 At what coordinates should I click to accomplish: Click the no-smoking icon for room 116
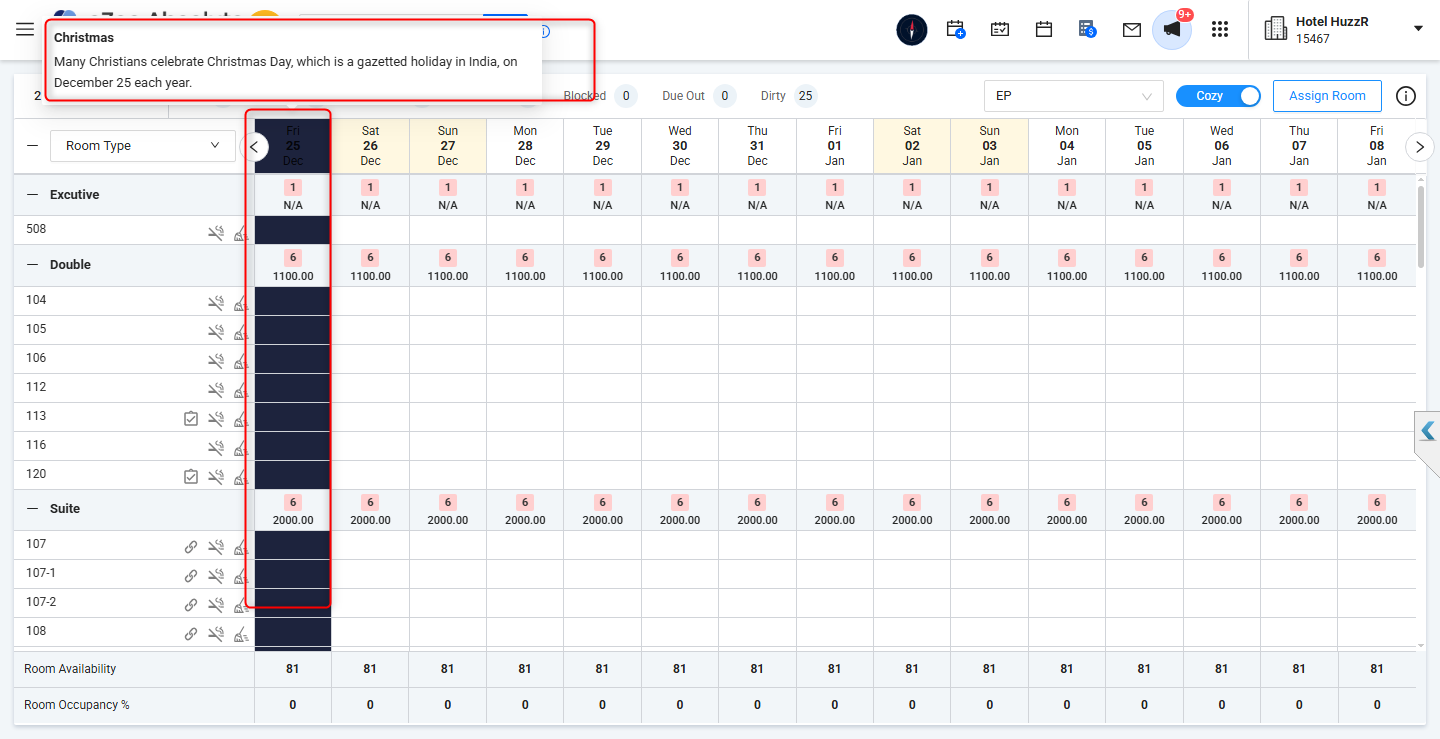click(216, 448)
